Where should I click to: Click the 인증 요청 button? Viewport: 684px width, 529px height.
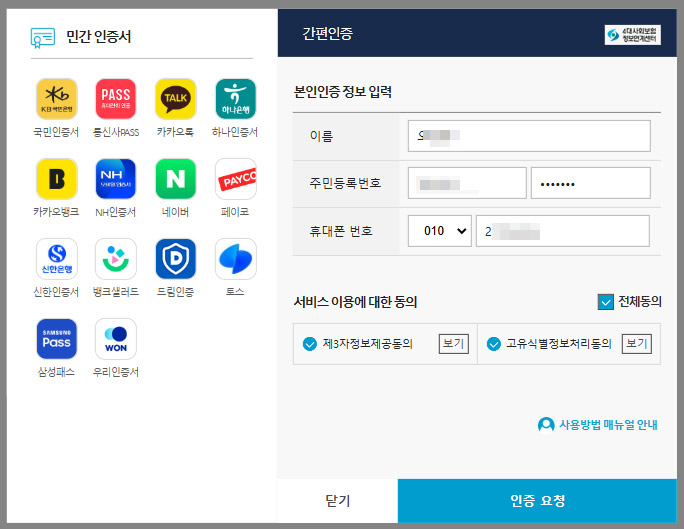pos(537,501)
